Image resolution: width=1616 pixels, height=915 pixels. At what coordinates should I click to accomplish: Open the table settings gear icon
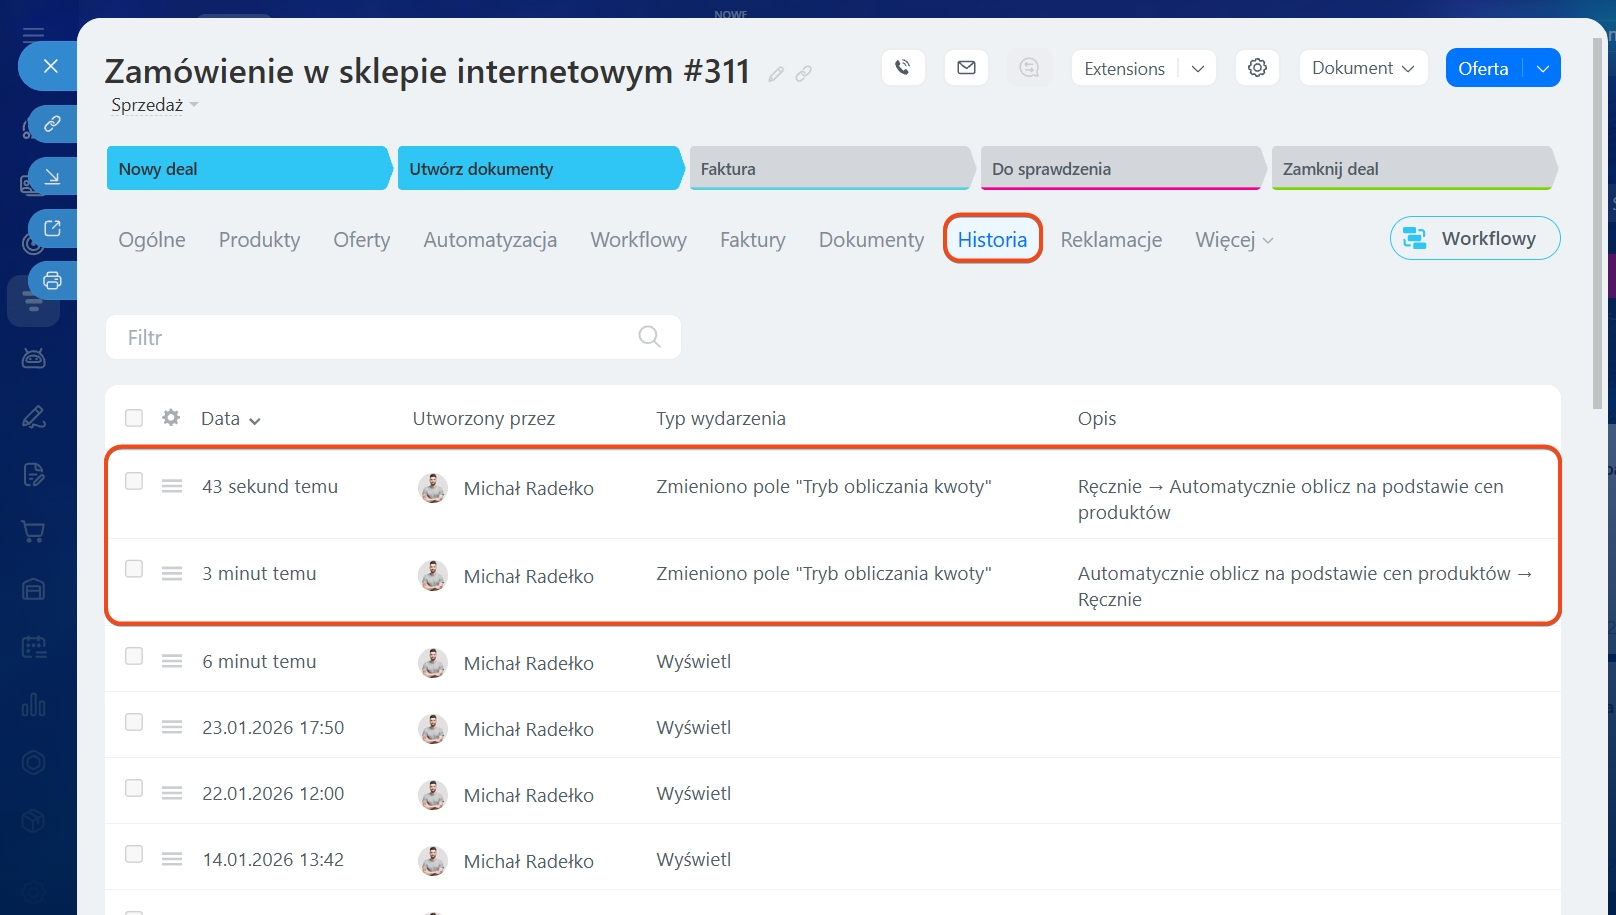click(x=171, y=418)
